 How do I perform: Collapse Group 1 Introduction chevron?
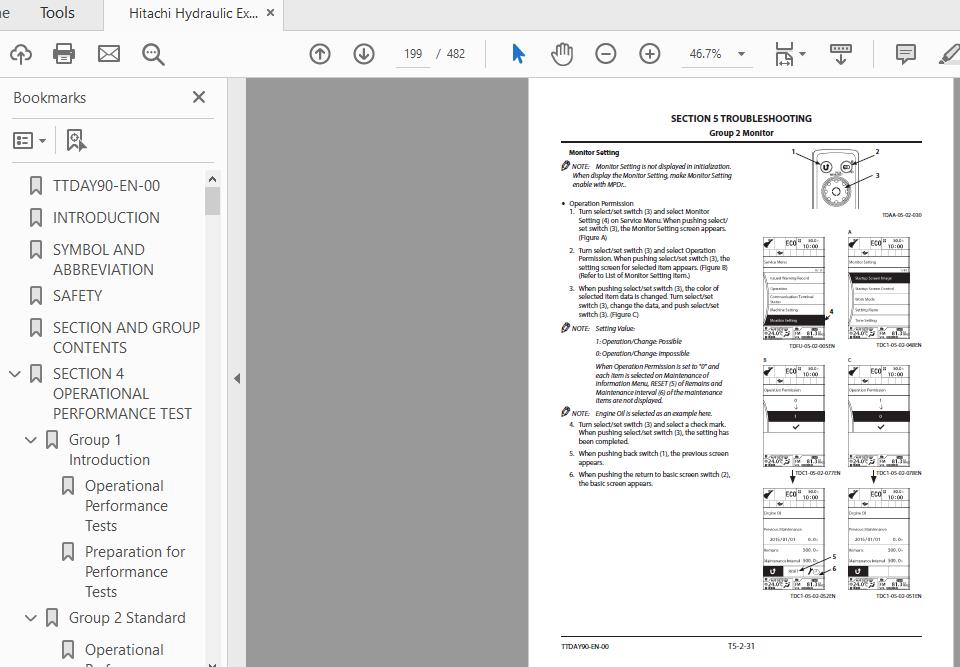point(31,440)
